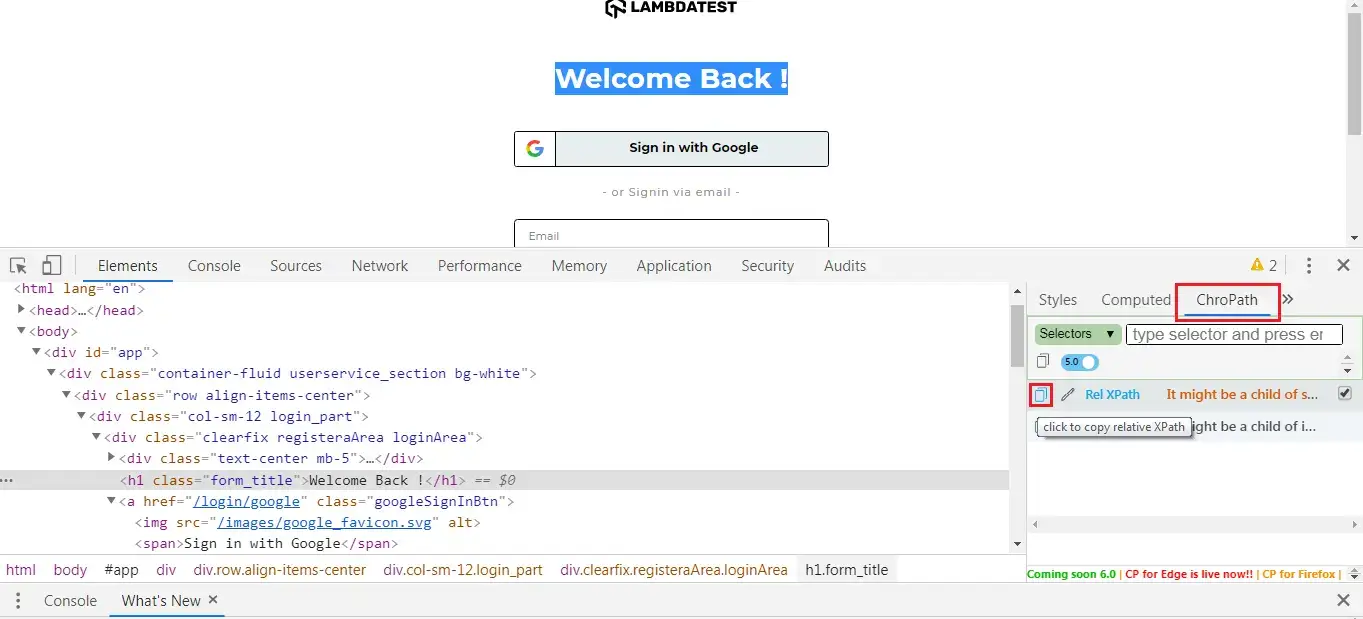Open the Selectors dropdown
The image size is (1363, 619).
click(1077, 334)
